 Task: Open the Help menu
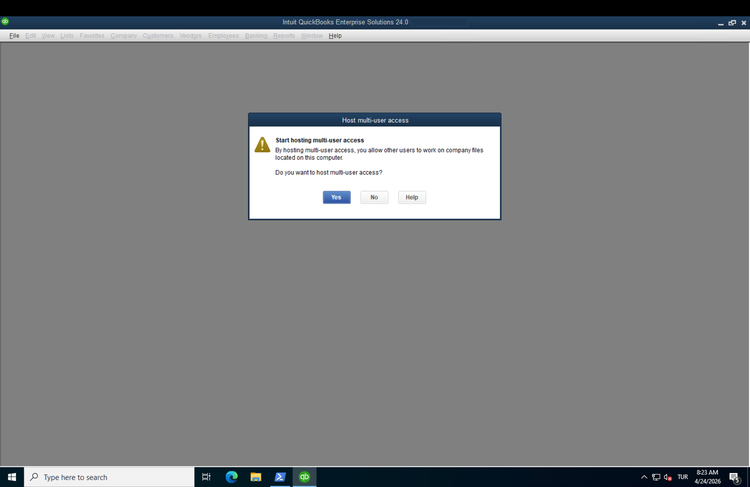335,36
